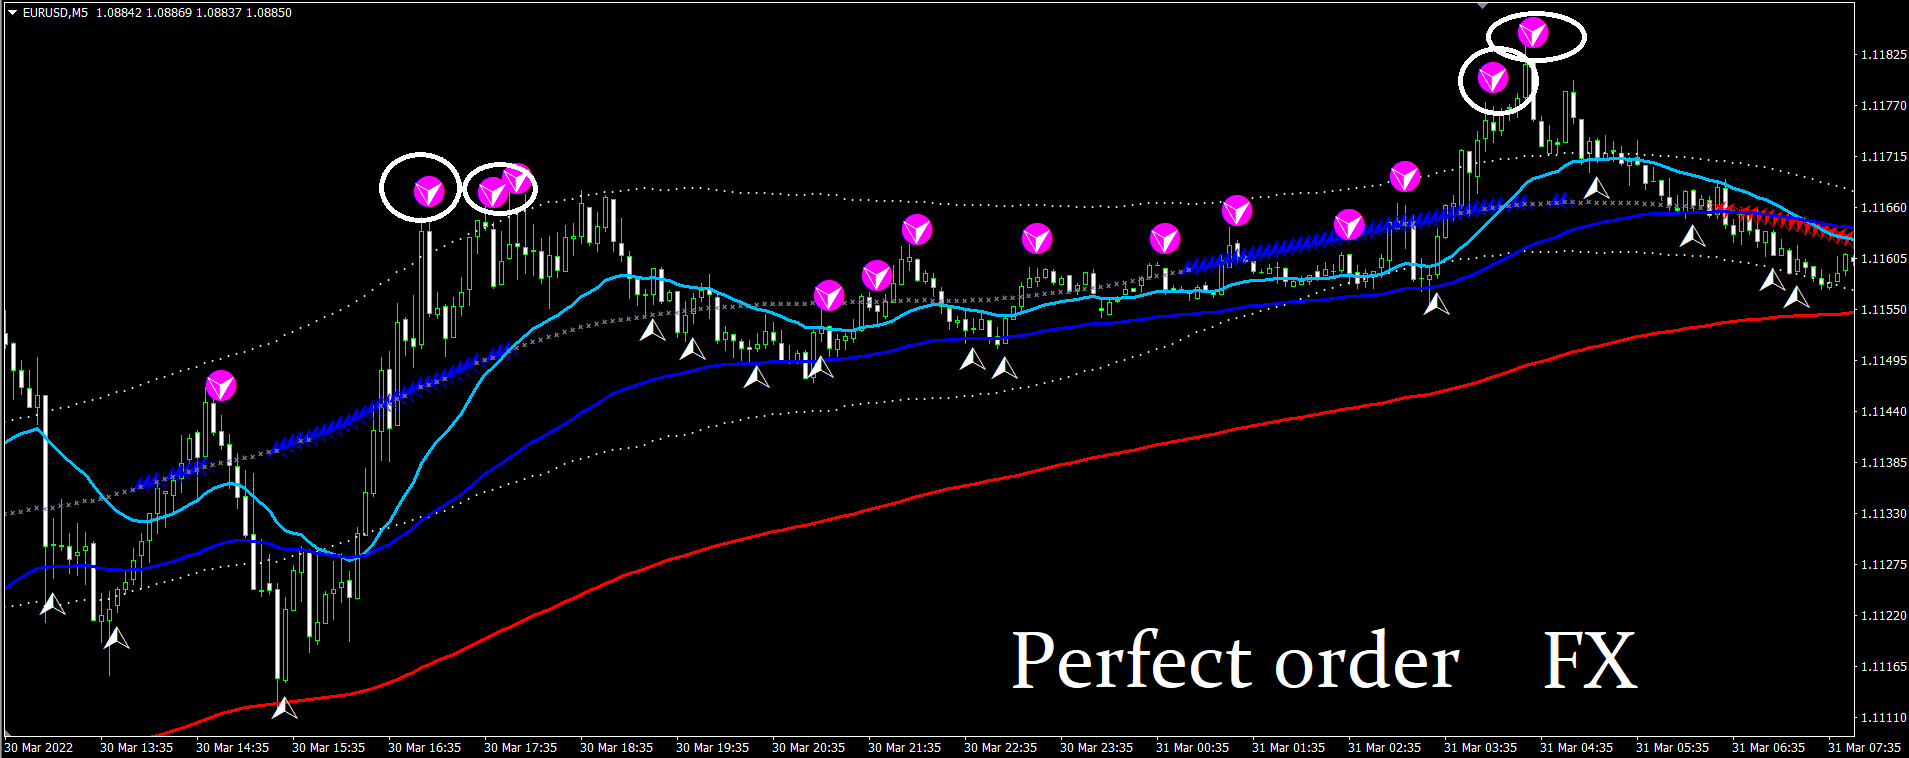Click the 31 Mar 03:35 time label
Screen dimensions: 1909x758
[1480, 748]
